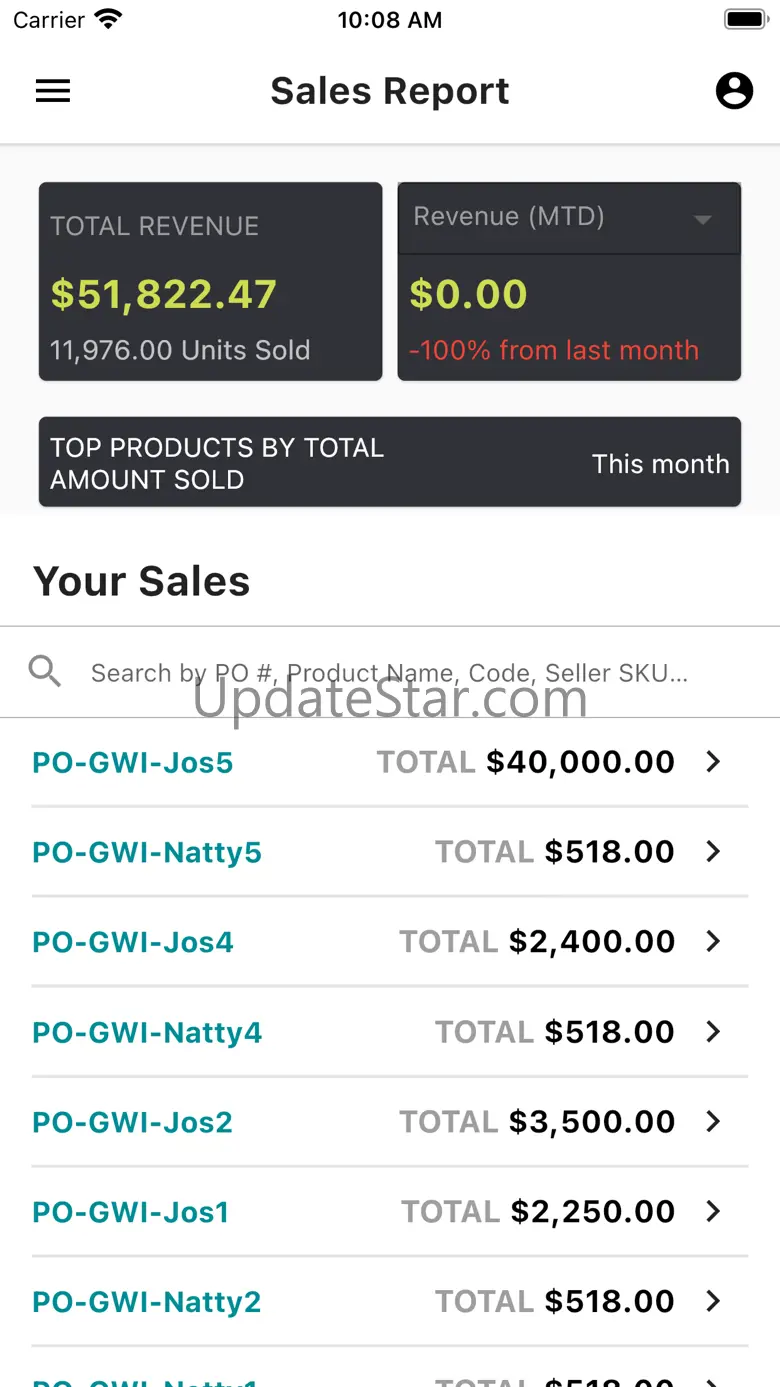Open the hamburger navigation menu

pyautogui.click(x=53, y=91)
